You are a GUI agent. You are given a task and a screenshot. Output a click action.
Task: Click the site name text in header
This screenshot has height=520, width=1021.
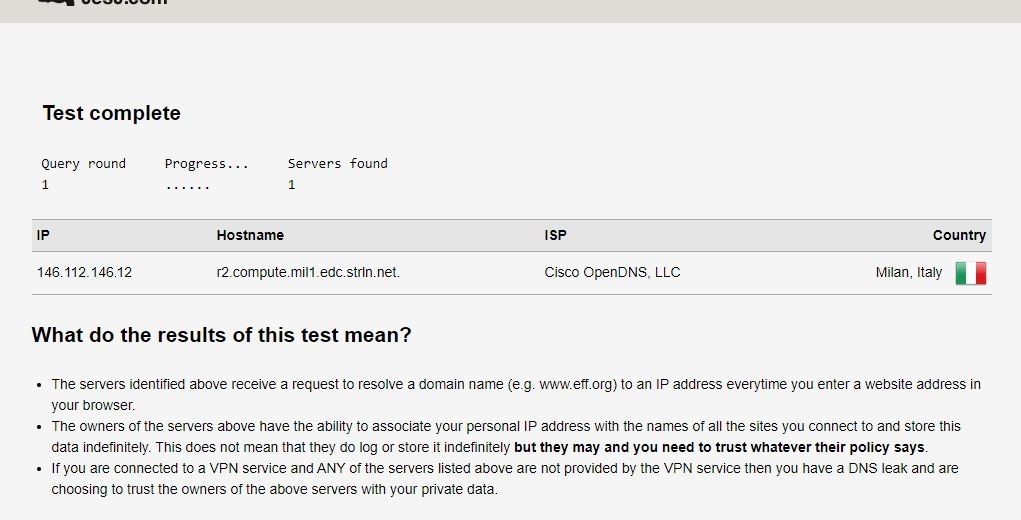tap(124, 3)
